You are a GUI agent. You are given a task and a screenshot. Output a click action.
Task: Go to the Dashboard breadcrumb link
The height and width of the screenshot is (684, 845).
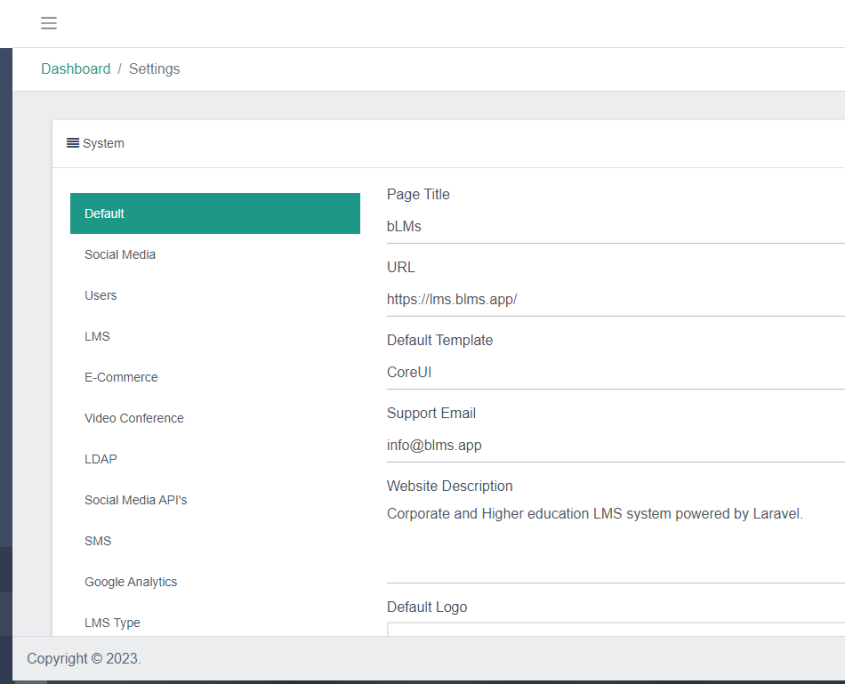pyautogui.click(x=75, y=69)
